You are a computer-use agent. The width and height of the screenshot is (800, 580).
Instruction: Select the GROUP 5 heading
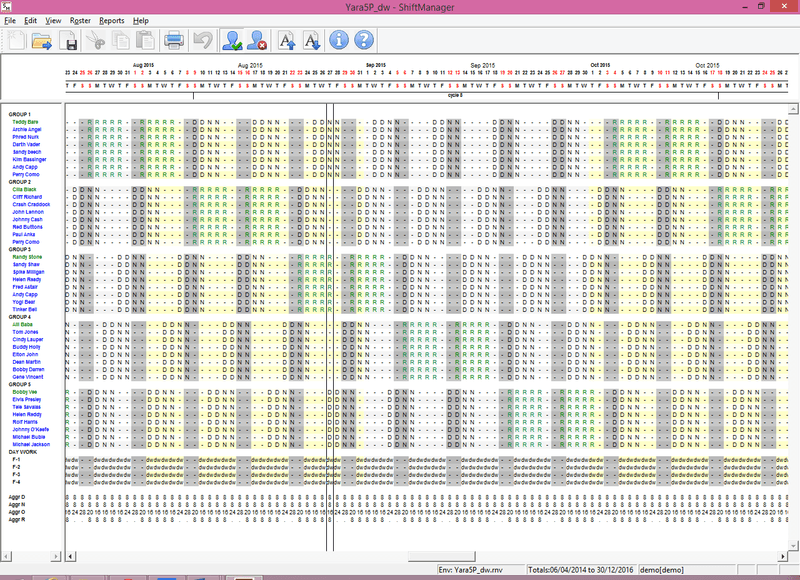[20, 384]
